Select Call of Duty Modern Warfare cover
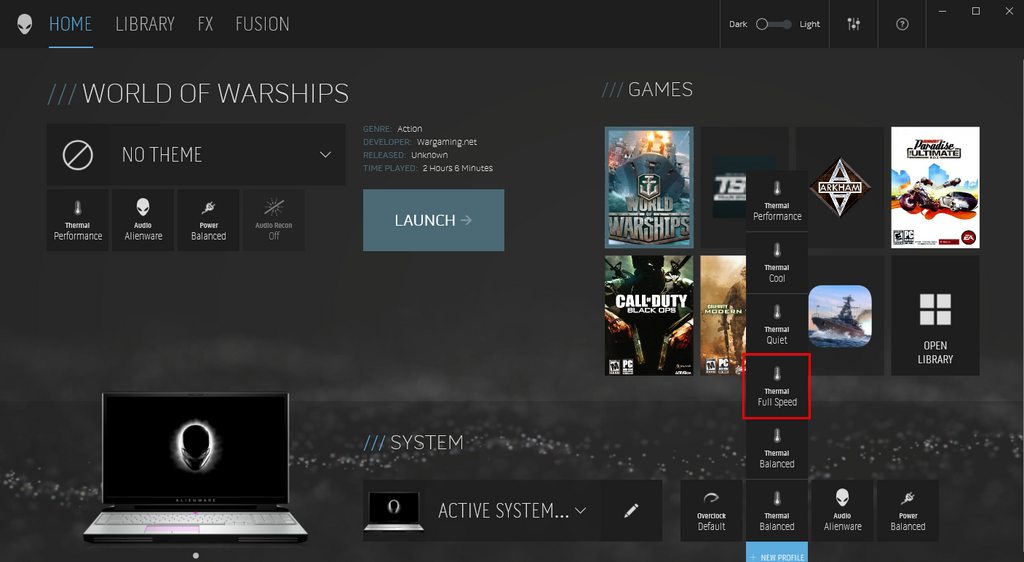The width and height of the screenshot is (1024, 562). (723, 315)
